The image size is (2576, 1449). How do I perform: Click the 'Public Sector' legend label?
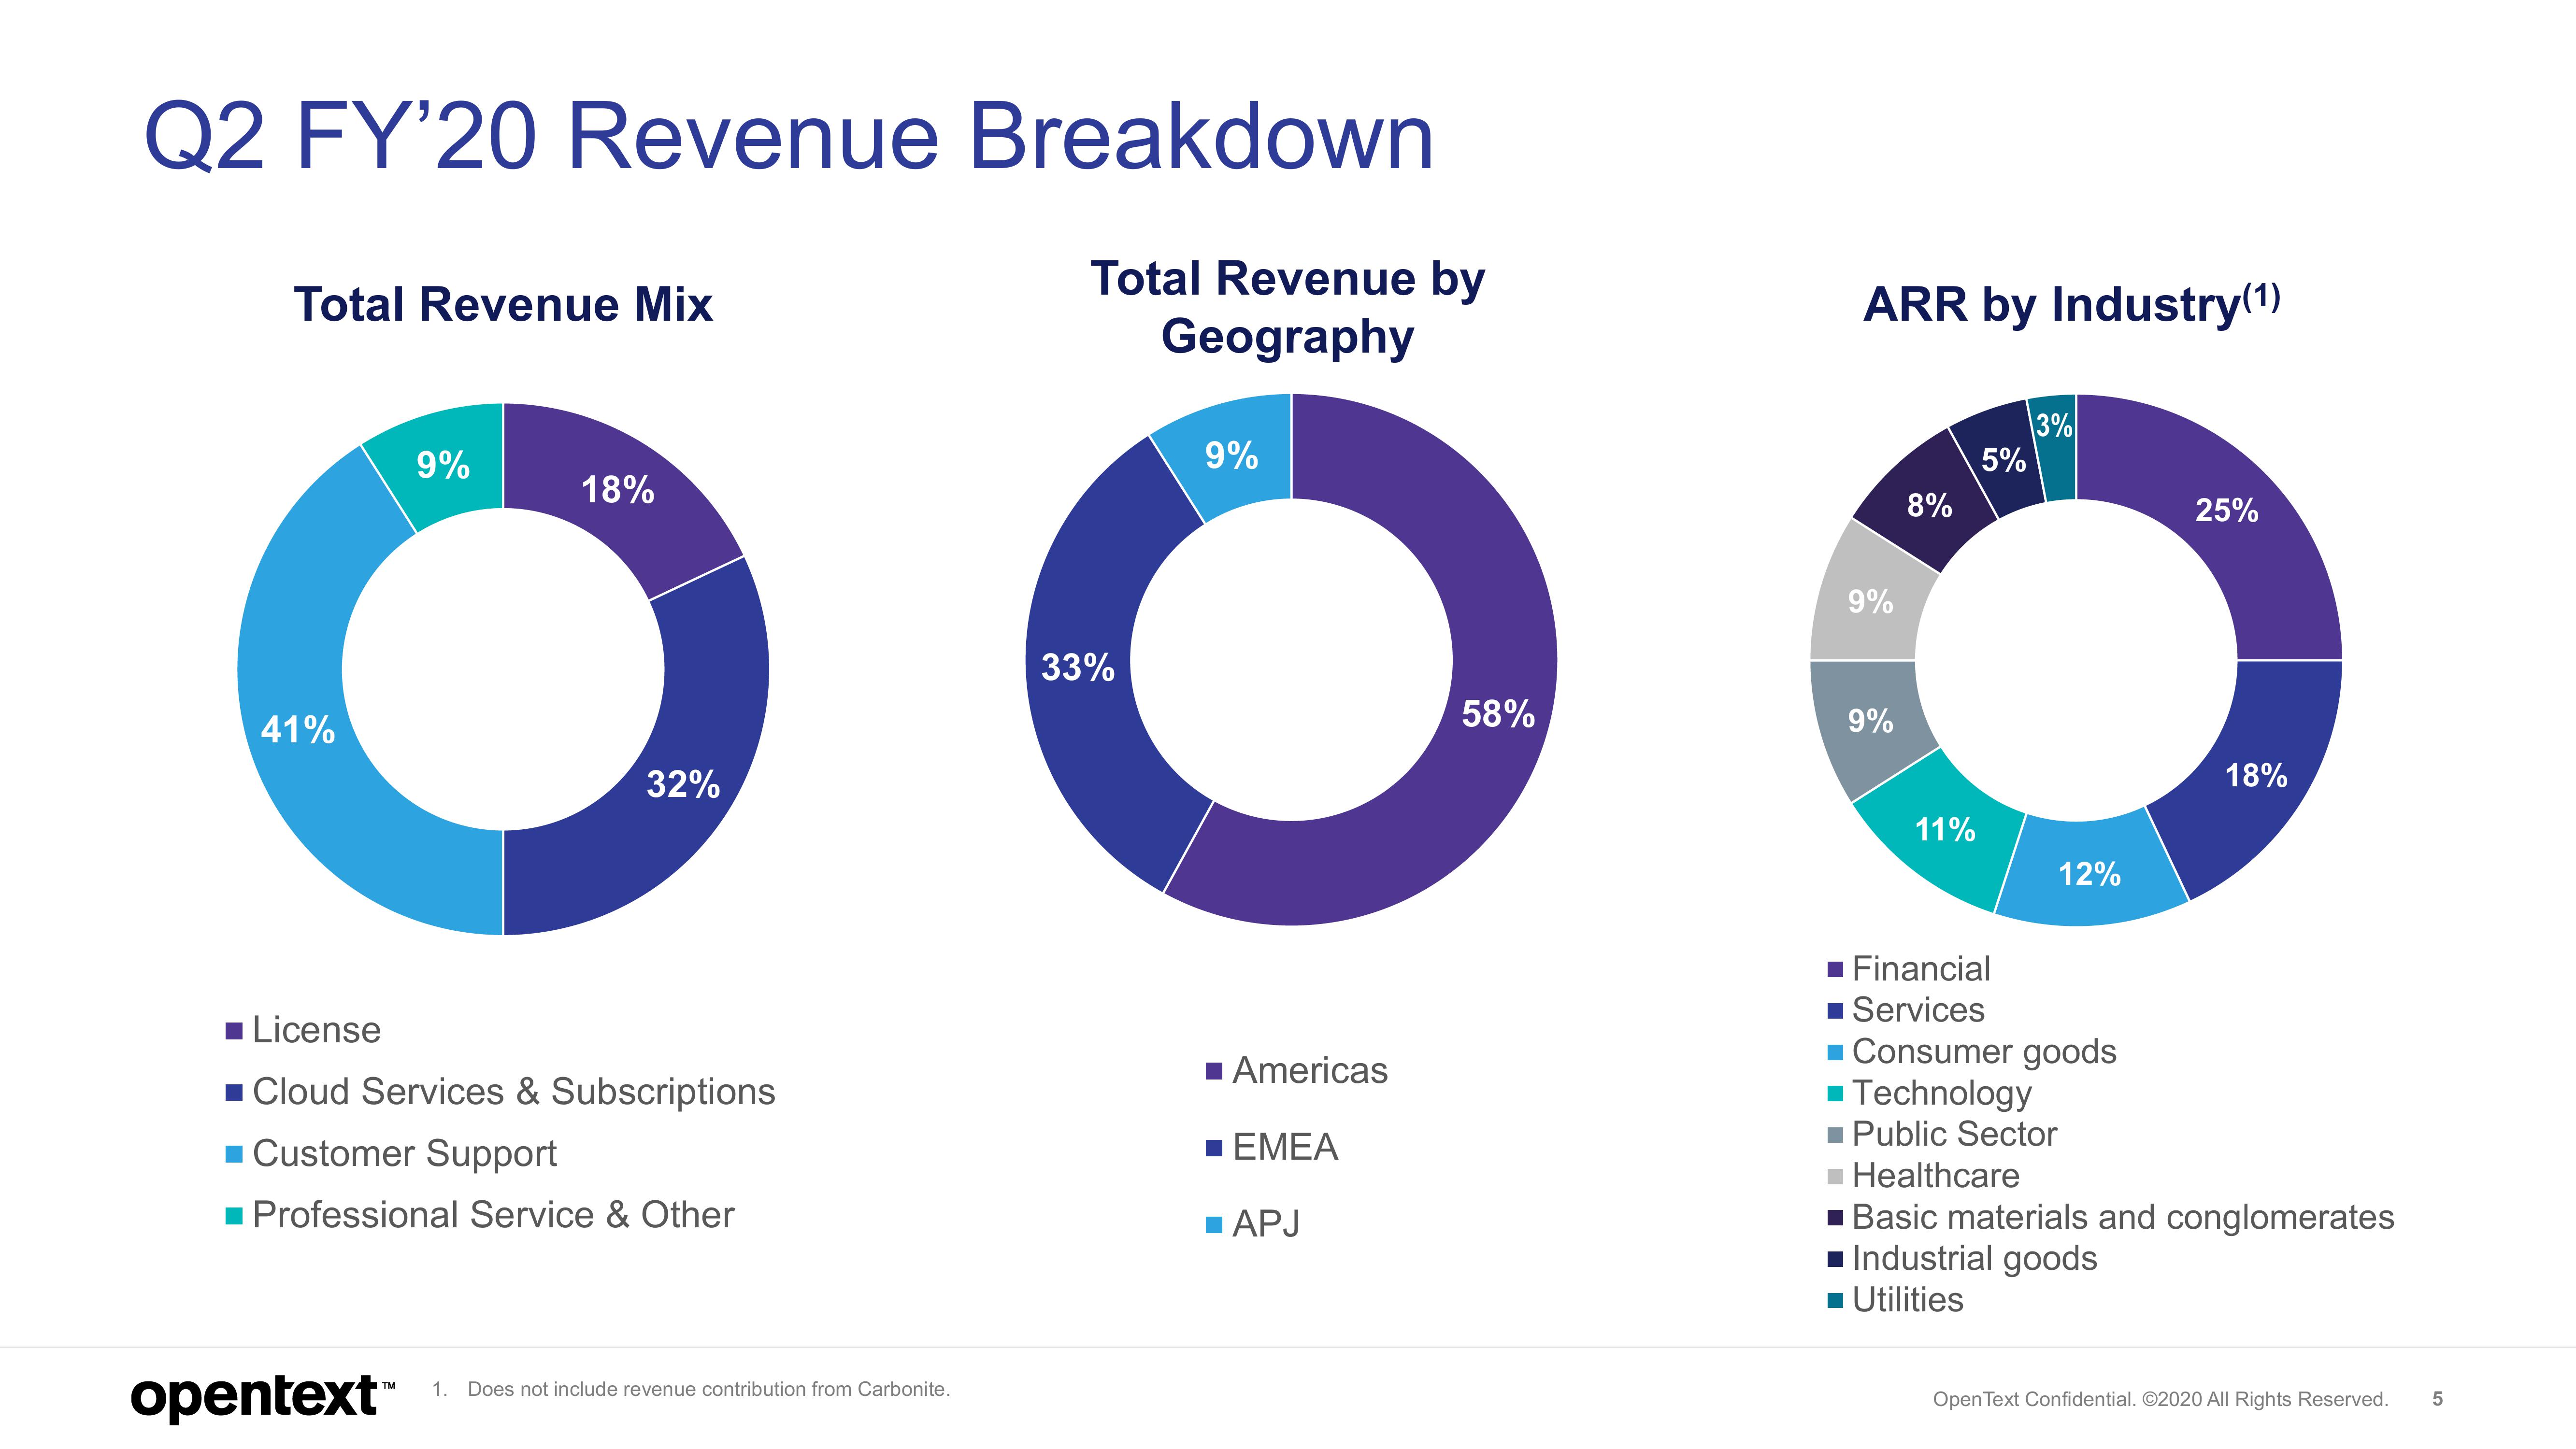1954,1135
